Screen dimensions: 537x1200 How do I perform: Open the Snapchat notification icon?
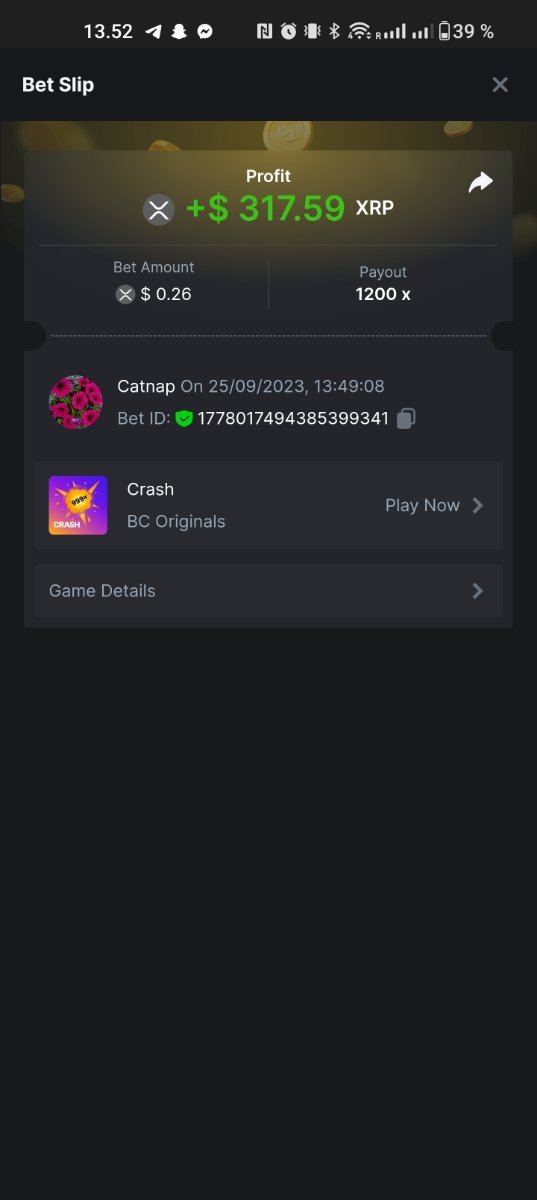tap(179, 31)
